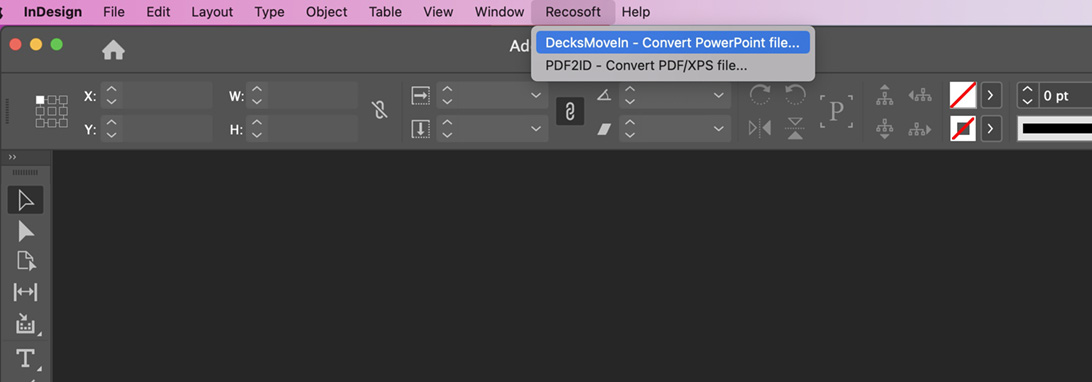Image resolution: width=1092 pixels, height=382 pixels.
Task: Click the reference point locator grid
Action: pyautogui.click(x=52, y=112)
